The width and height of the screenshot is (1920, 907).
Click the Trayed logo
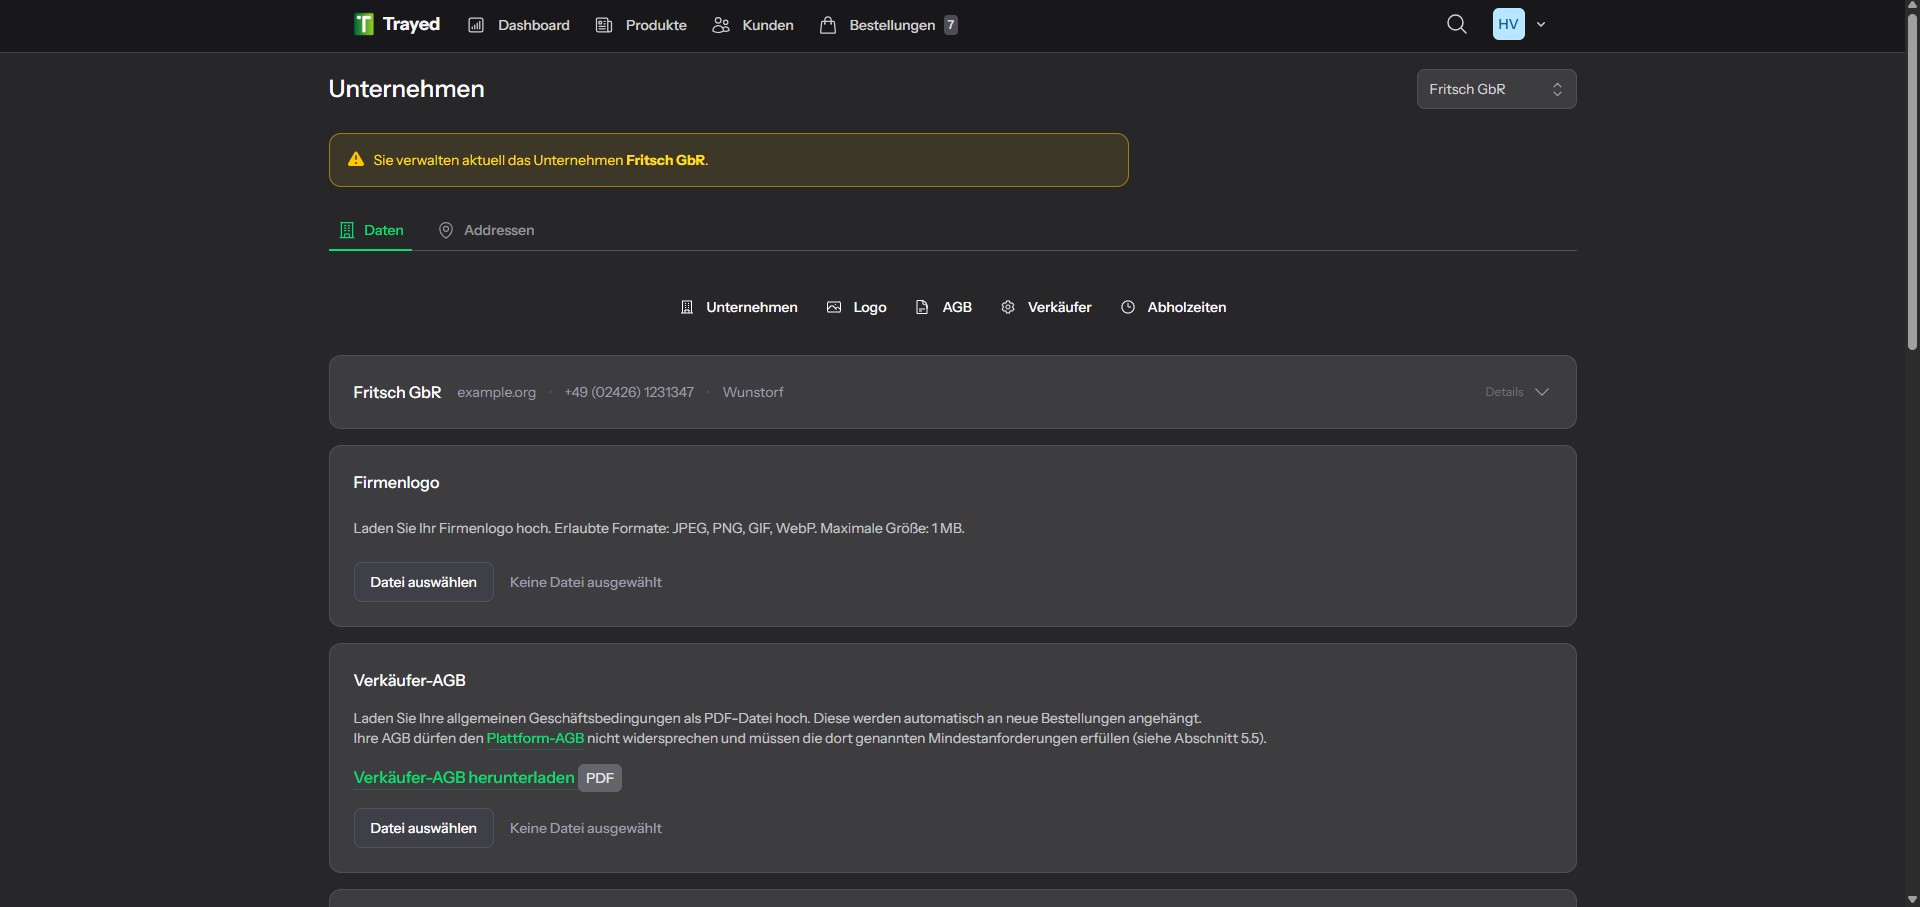pos(396,24)
